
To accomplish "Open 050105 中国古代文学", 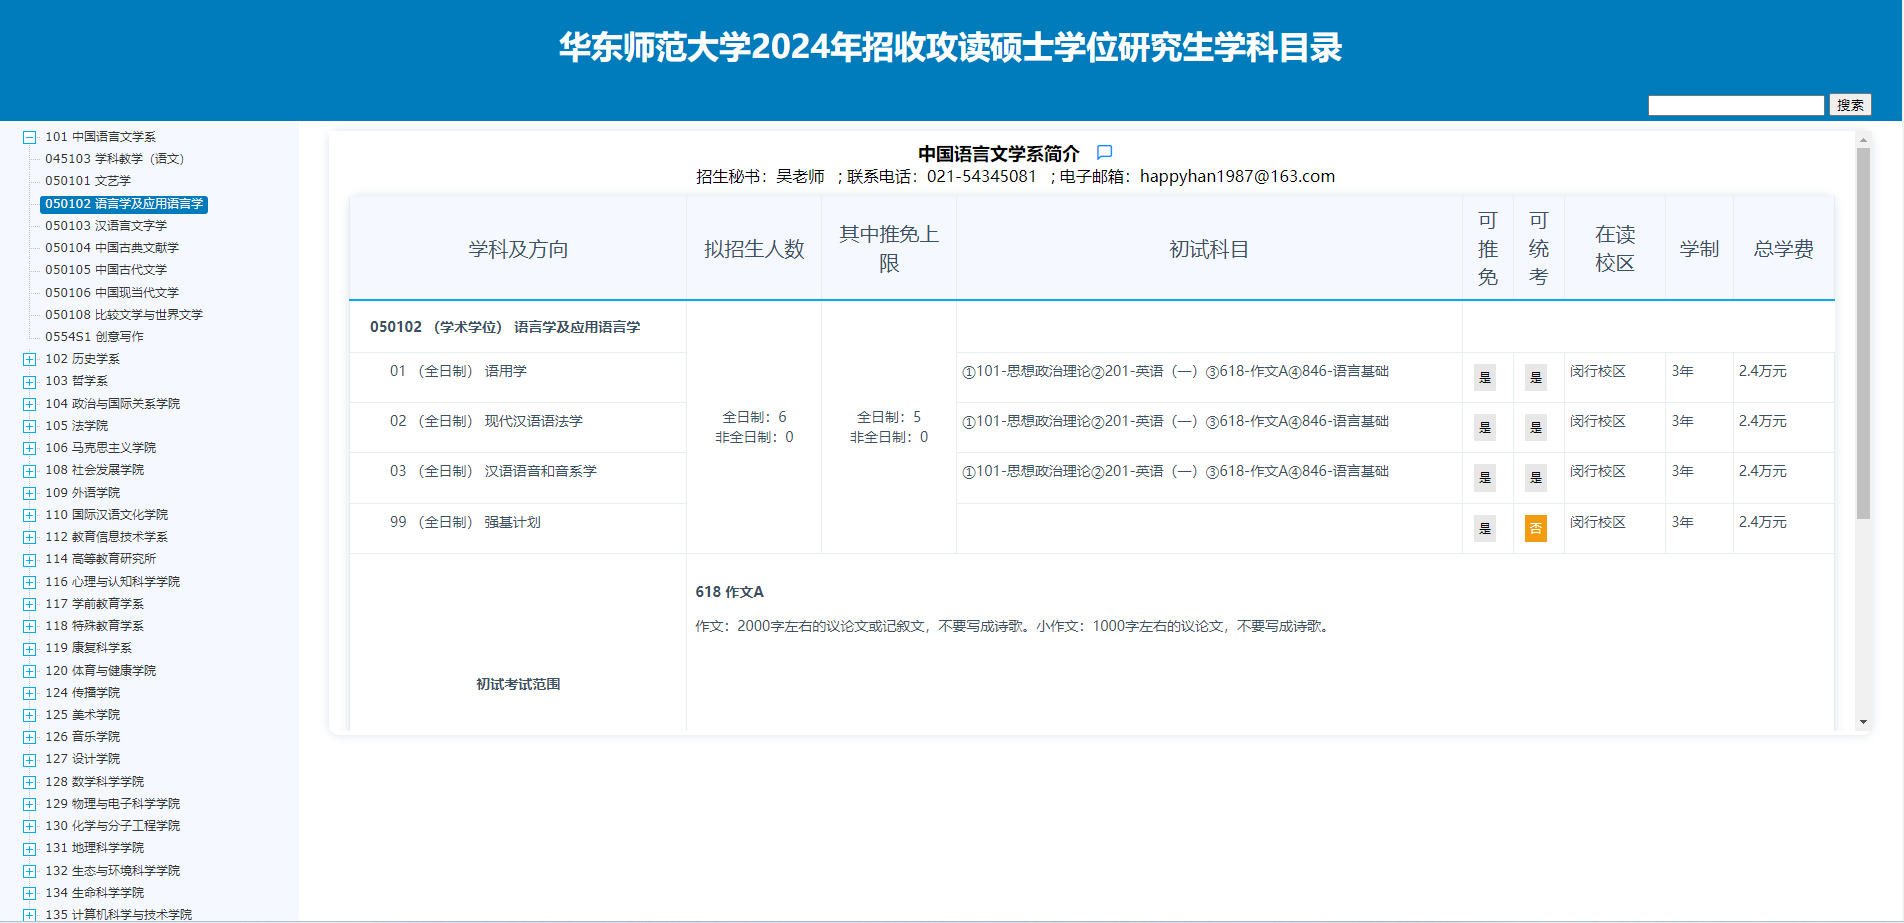I will pyautogui.click(x=106, y=270).
